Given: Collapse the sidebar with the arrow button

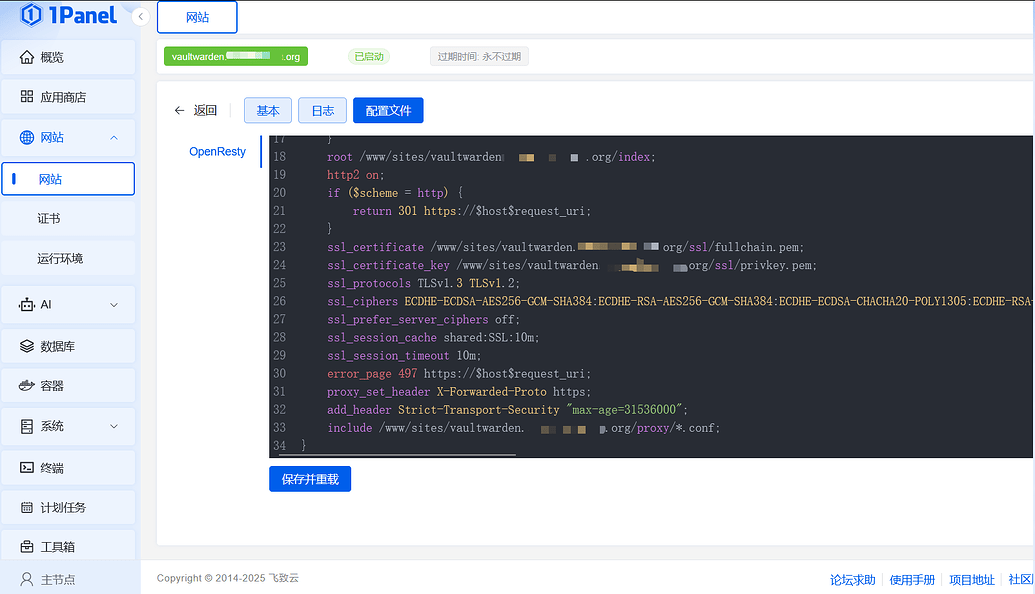Looking at the screenshot, I should click(141, 17).
